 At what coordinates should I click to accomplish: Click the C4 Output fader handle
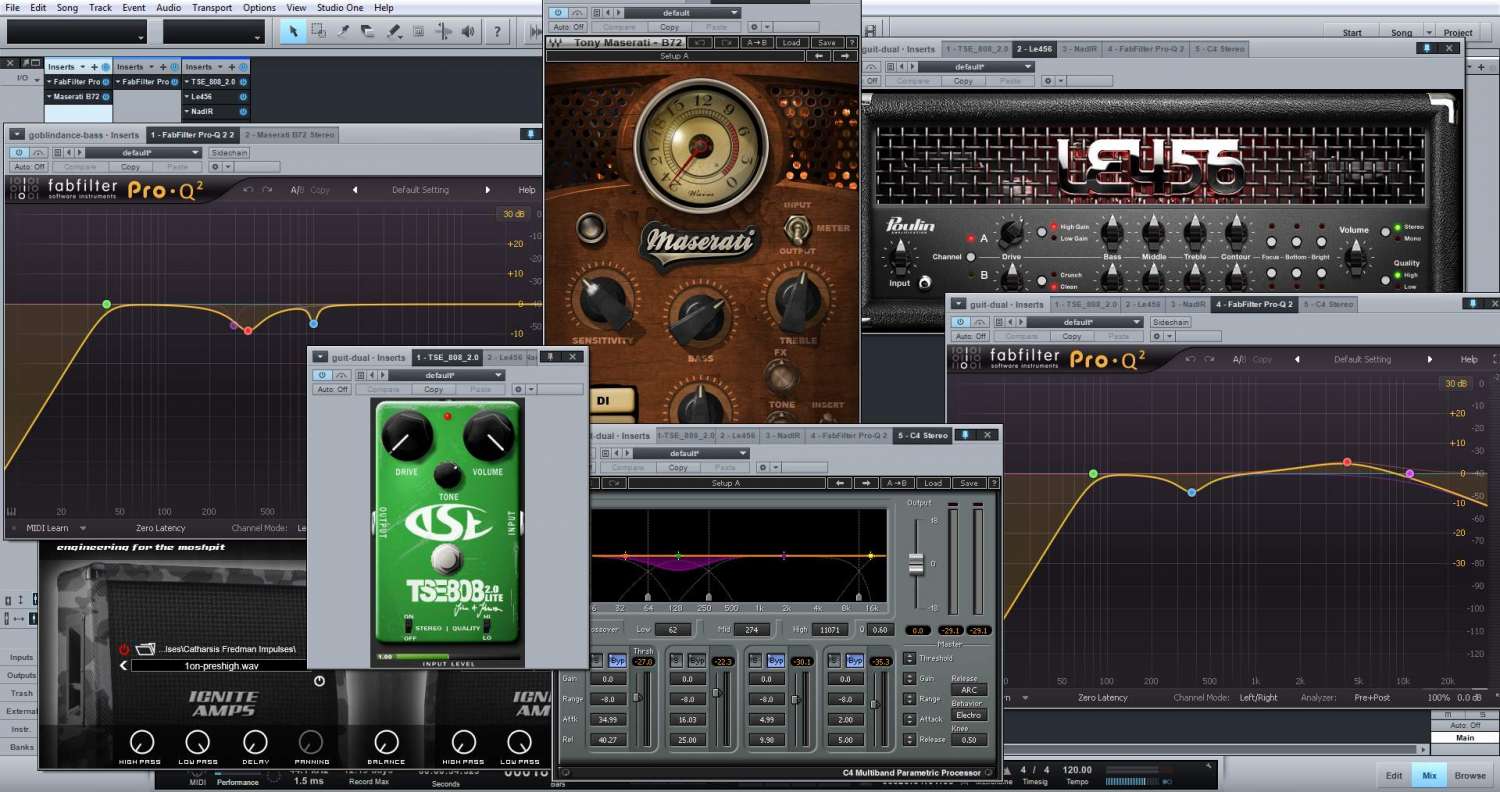(915, 565)
